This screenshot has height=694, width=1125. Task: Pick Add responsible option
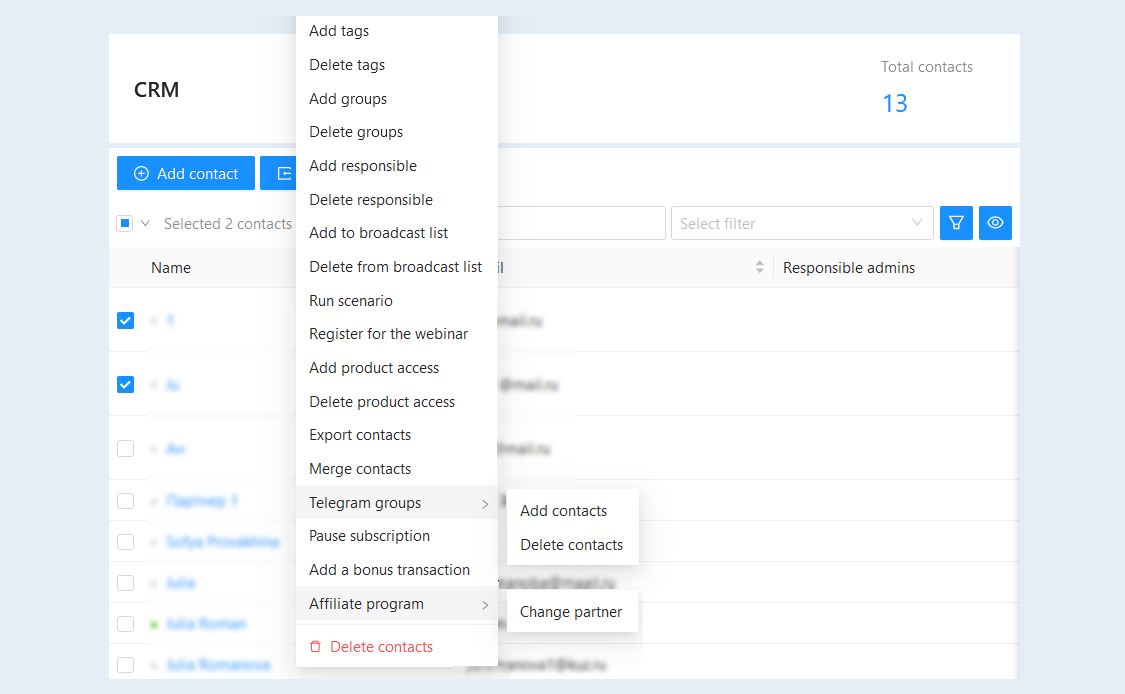pos(397,166)
